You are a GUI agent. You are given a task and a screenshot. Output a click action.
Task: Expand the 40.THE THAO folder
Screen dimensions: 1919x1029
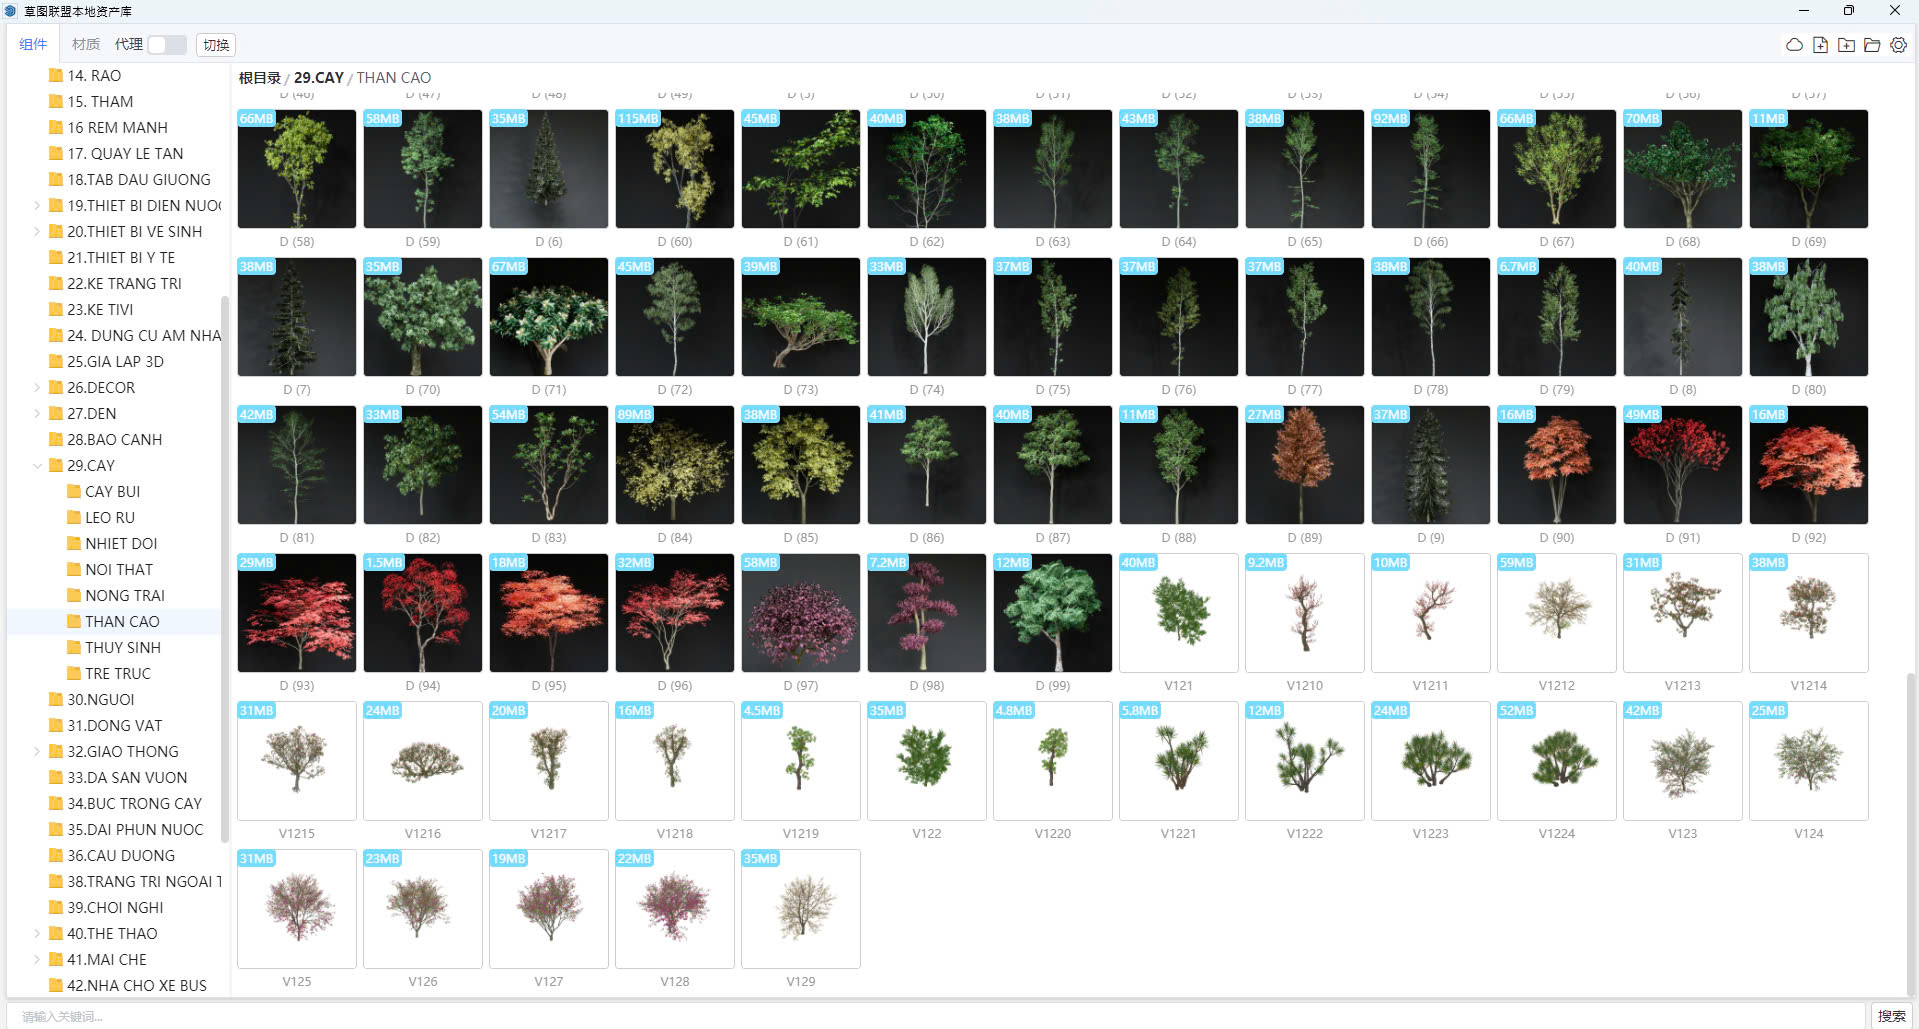pyautogui.click(x=37, y=933)
